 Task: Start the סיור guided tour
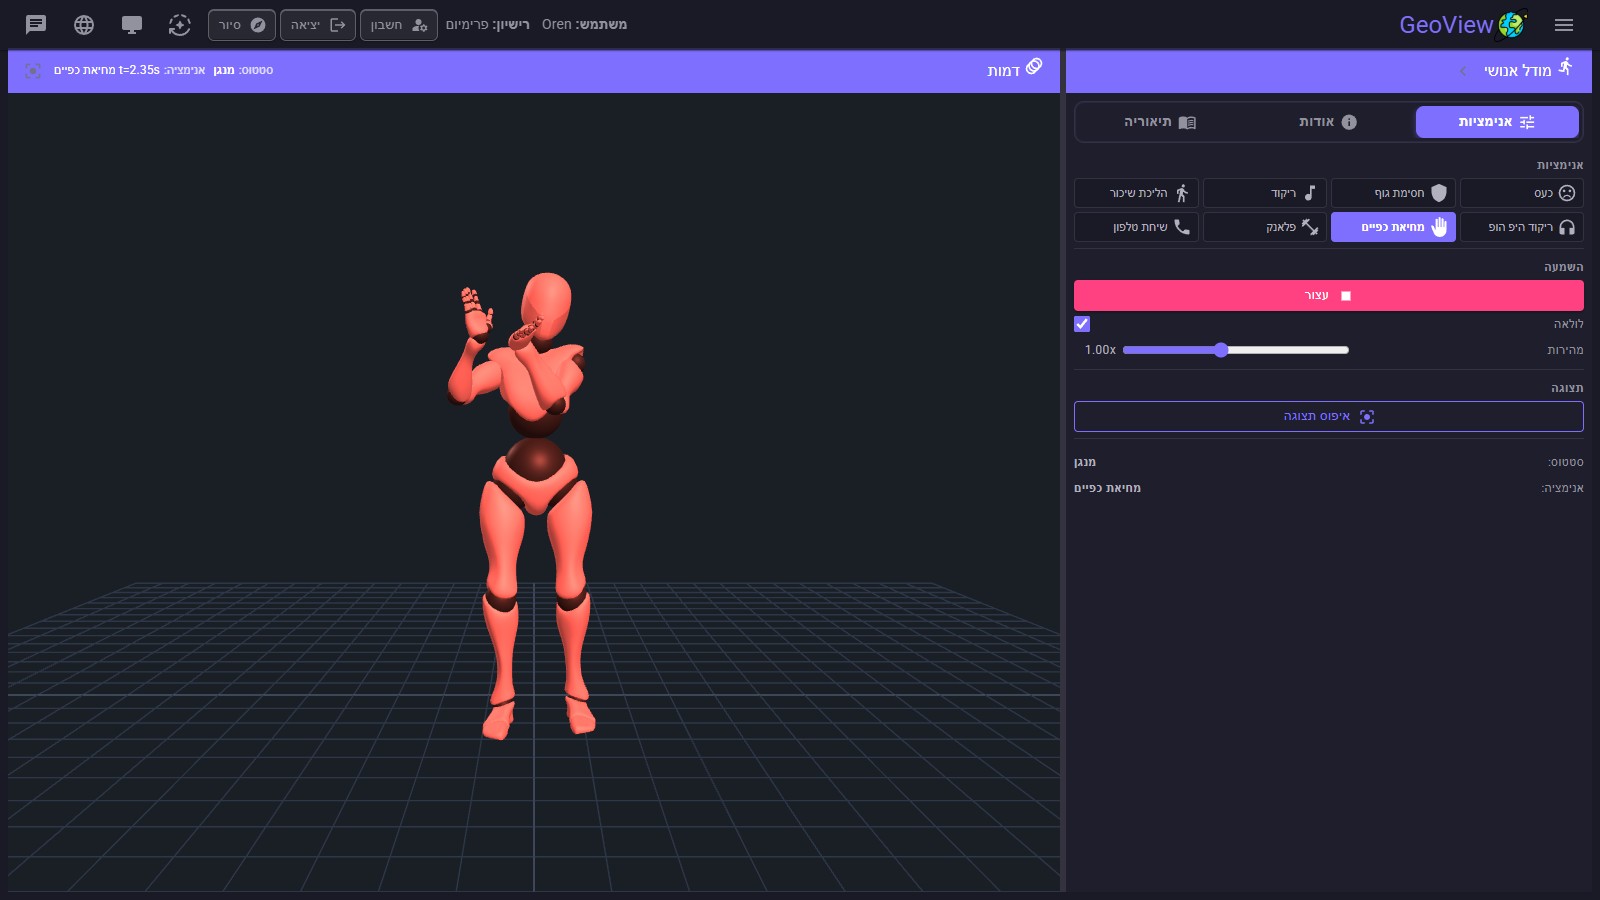(242, 25)
